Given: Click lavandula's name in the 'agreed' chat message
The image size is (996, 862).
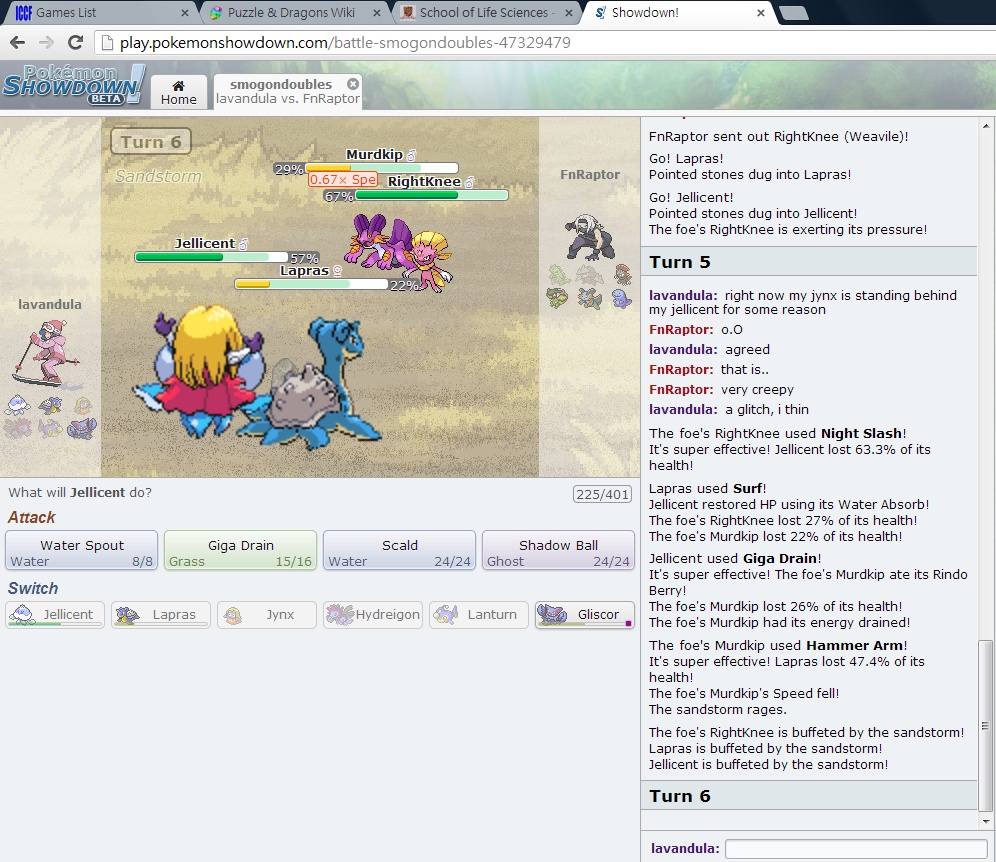Looking at the screenshot, I should pos(683,349).
